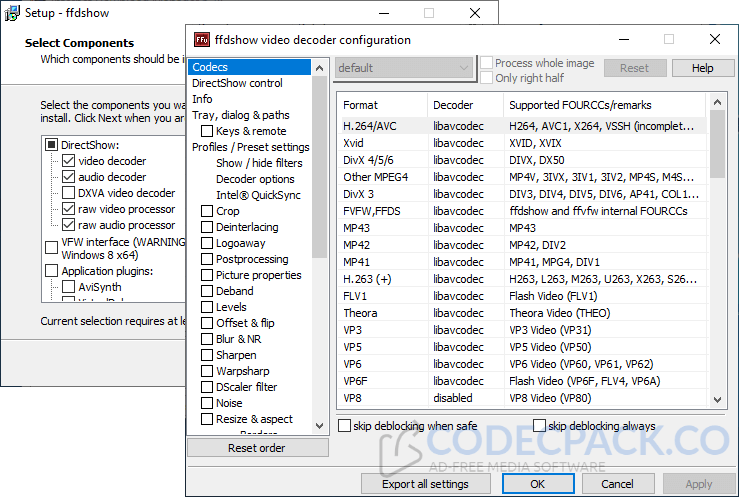Click the Format column header

coord(382,105)
